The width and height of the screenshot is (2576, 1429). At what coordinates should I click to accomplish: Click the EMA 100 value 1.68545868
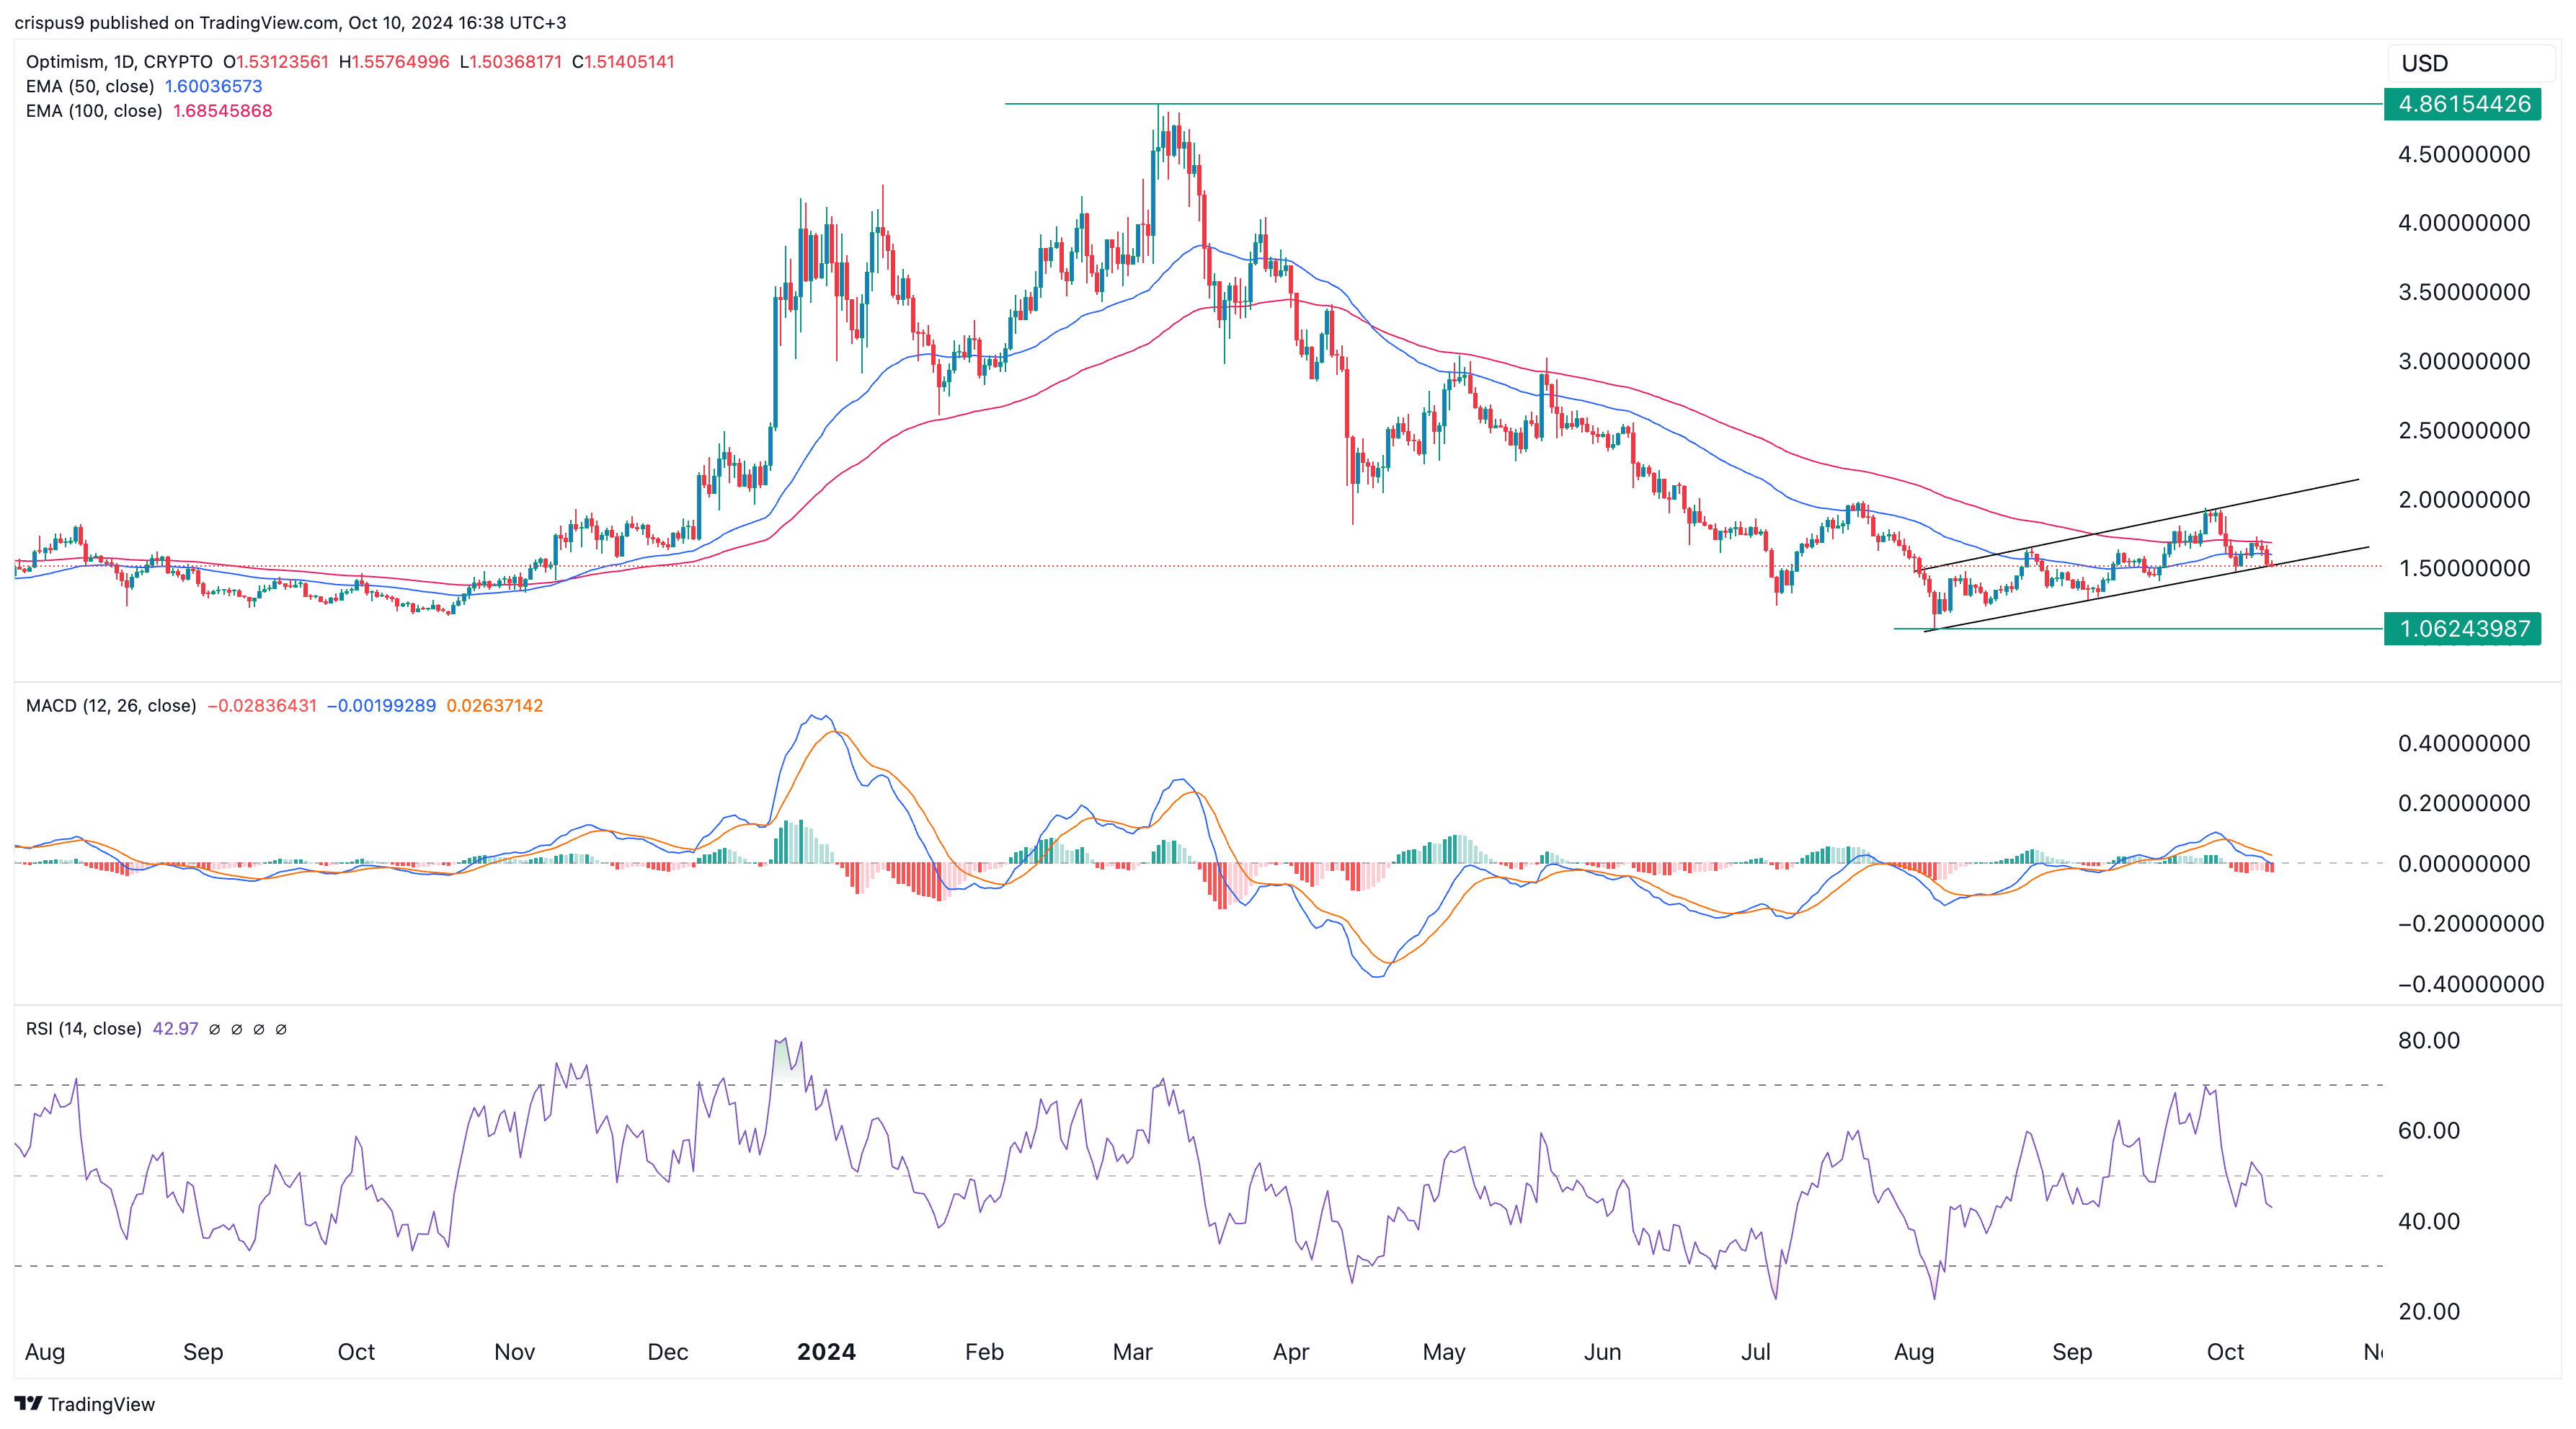point(223,111)
